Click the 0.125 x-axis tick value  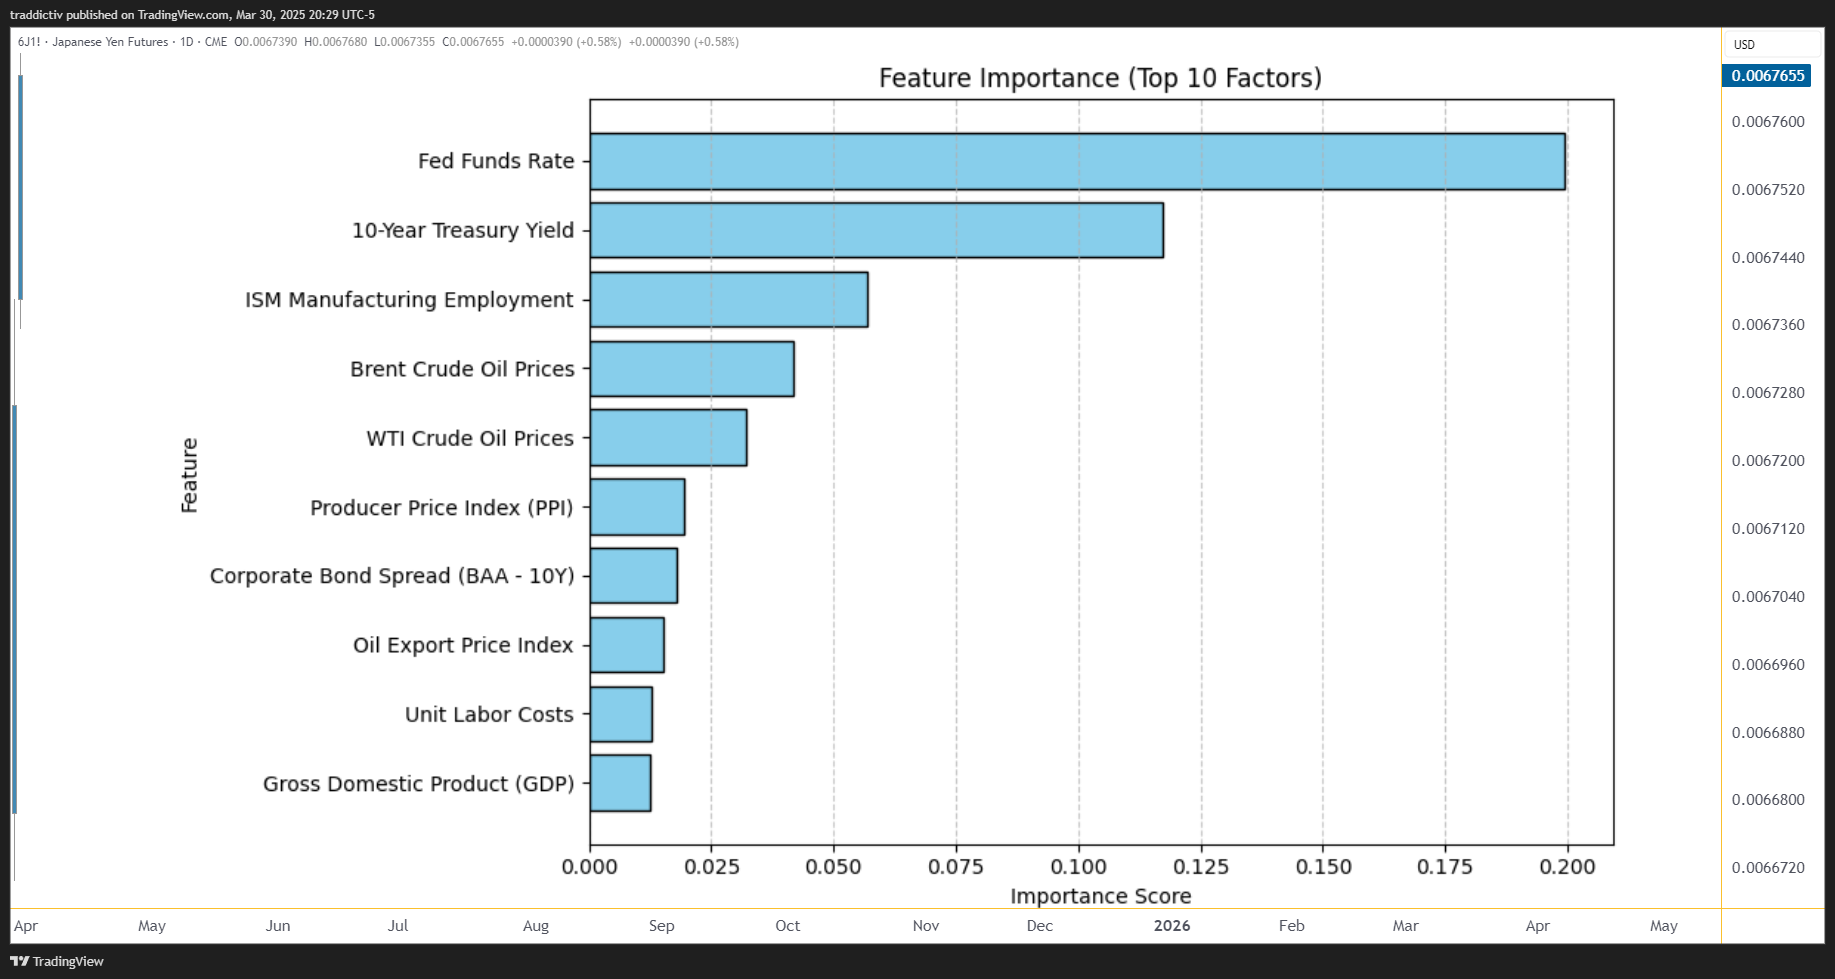coord(1201,867)
